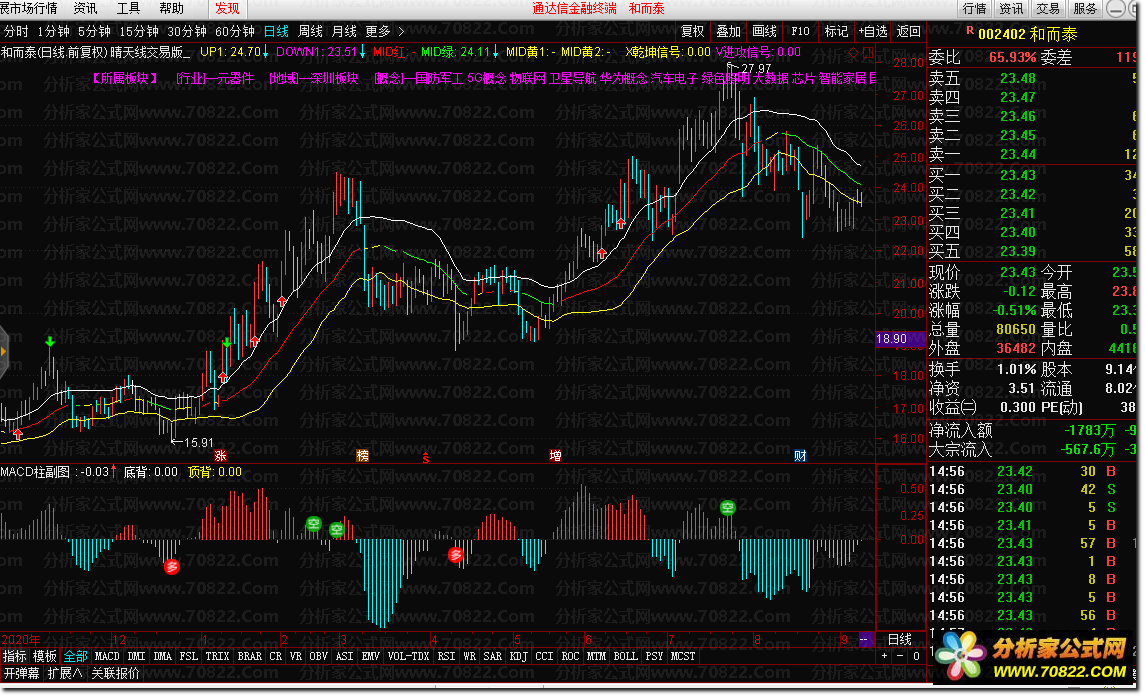The image size is (1145, 696).
Task: Click red 多 marker at MACD trough
Action: tap(172, 566)
